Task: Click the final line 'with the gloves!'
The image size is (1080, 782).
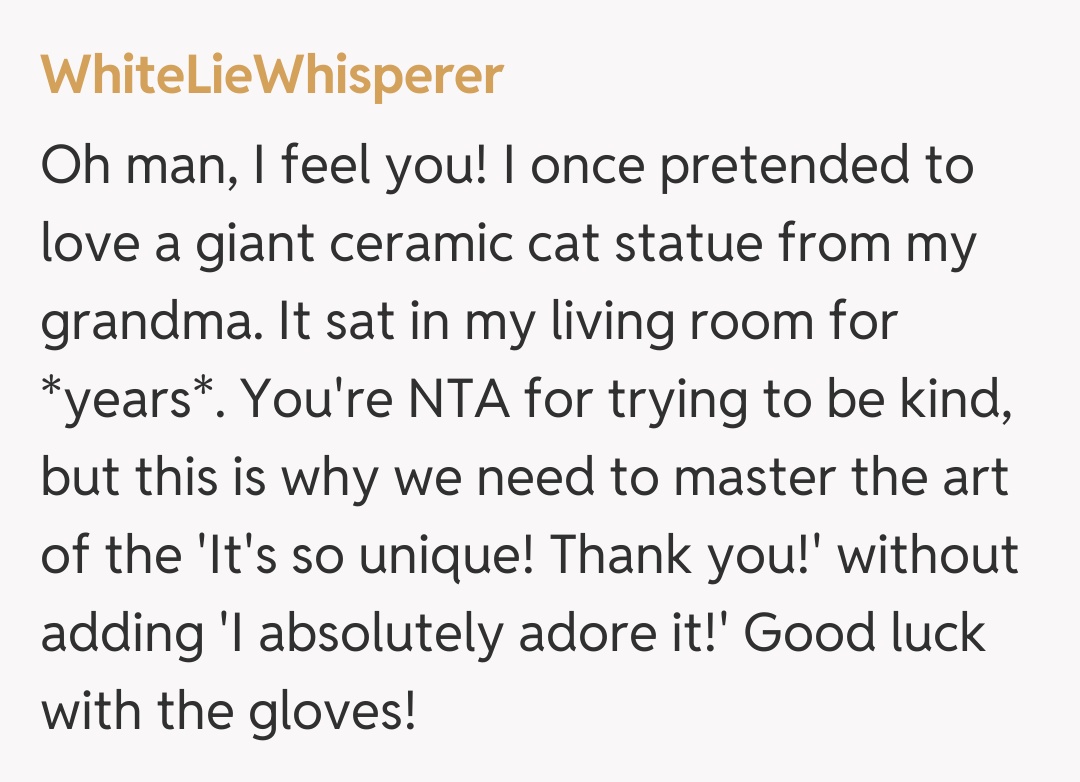Action: coord(228,712)
